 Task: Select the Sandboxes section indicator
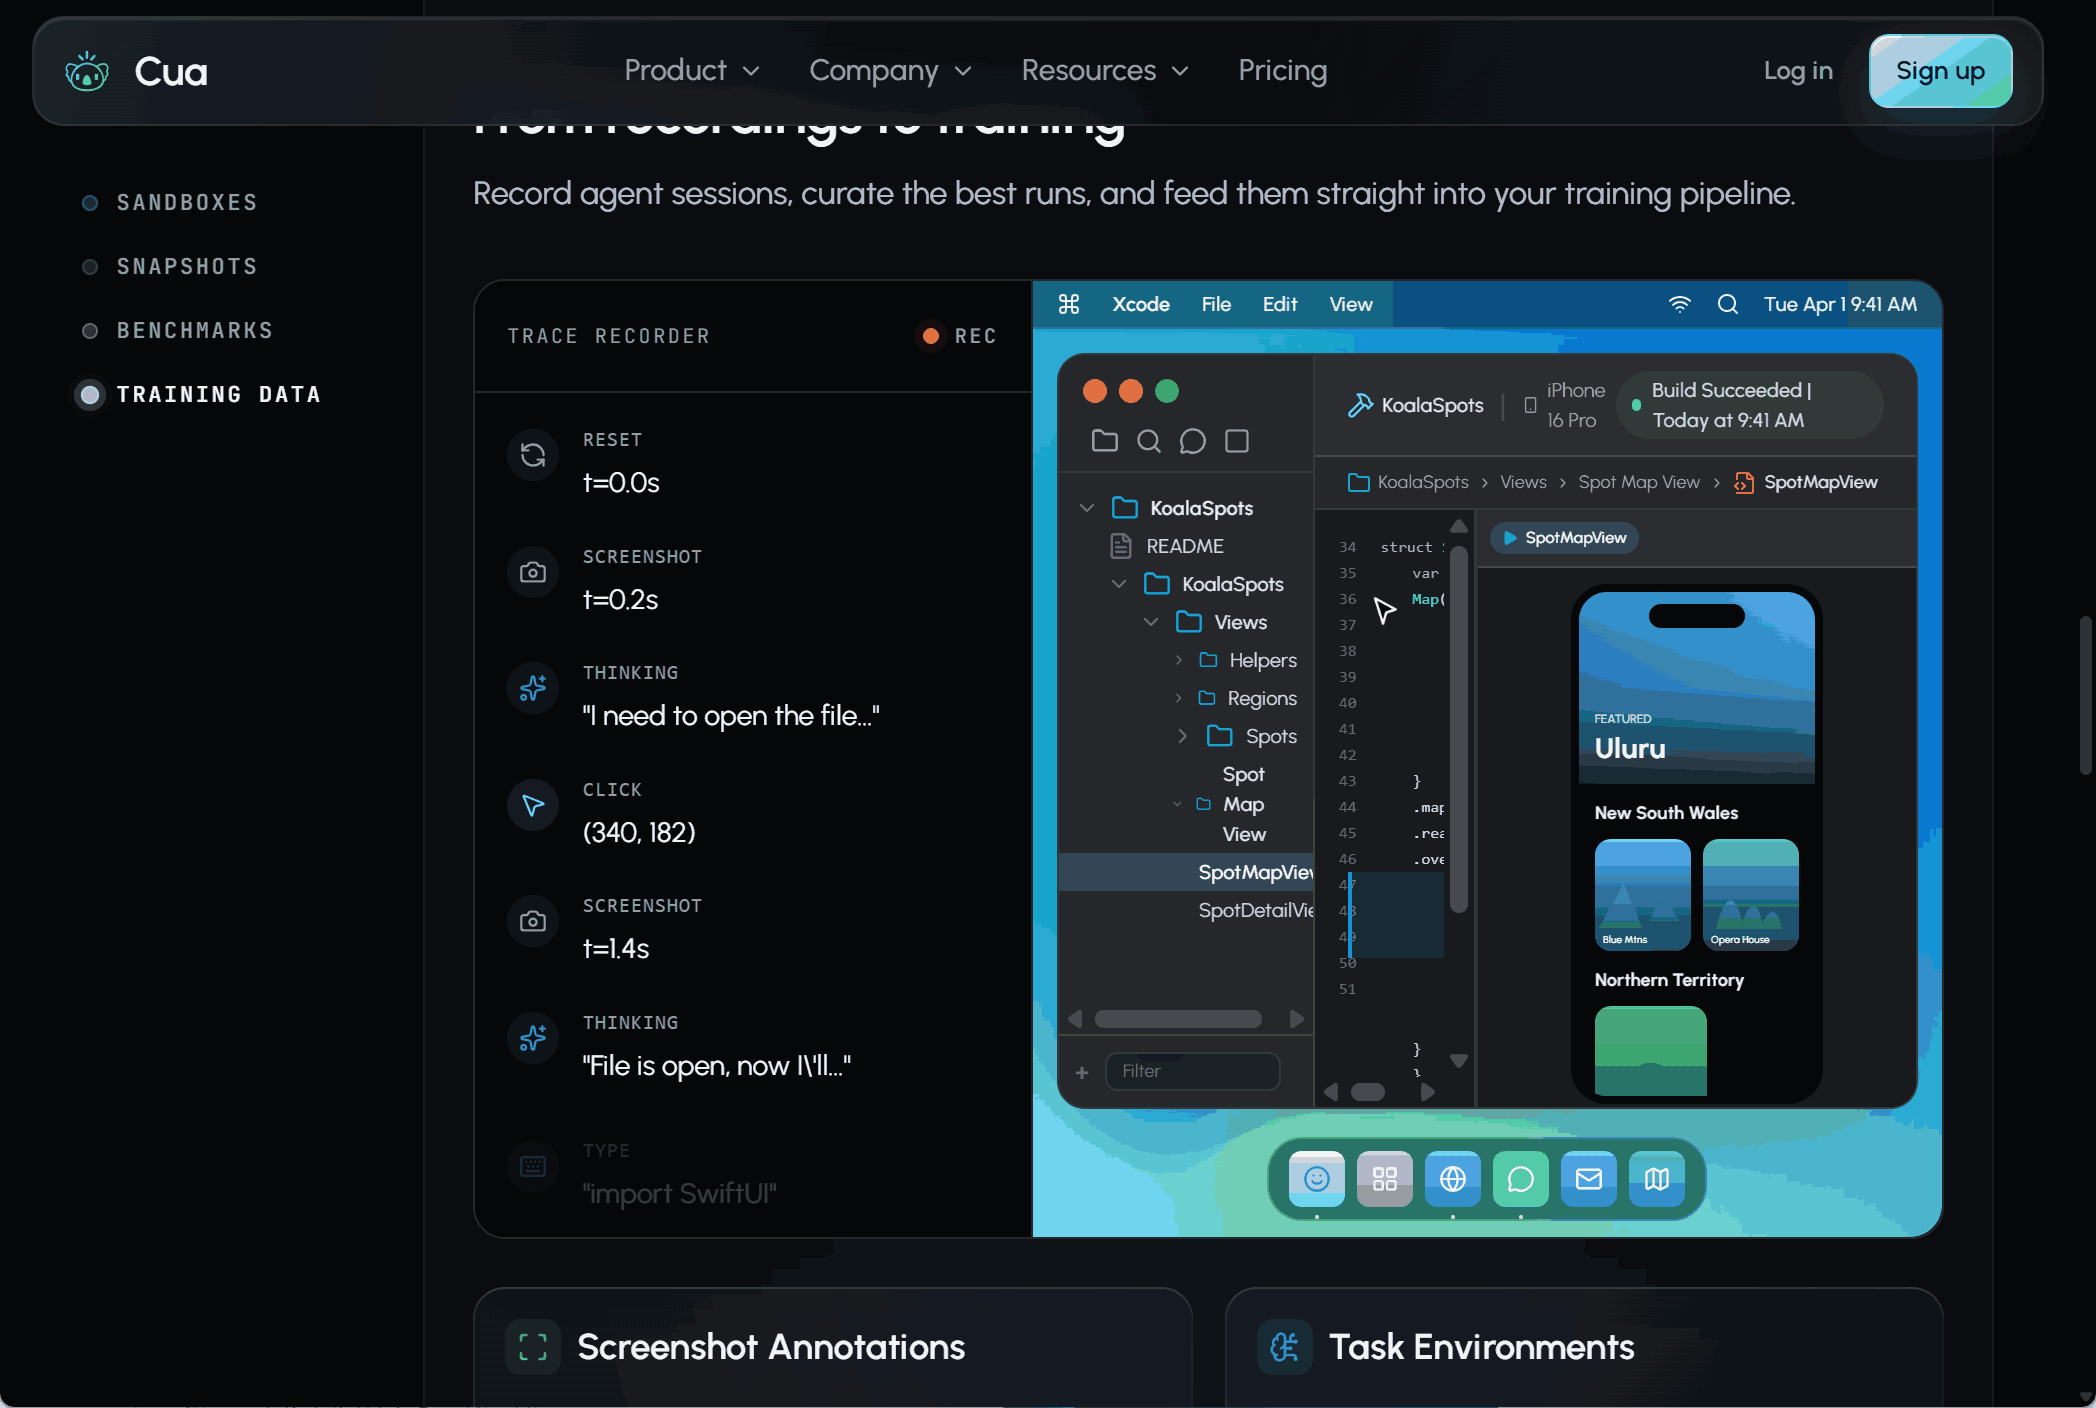(90, 203)
